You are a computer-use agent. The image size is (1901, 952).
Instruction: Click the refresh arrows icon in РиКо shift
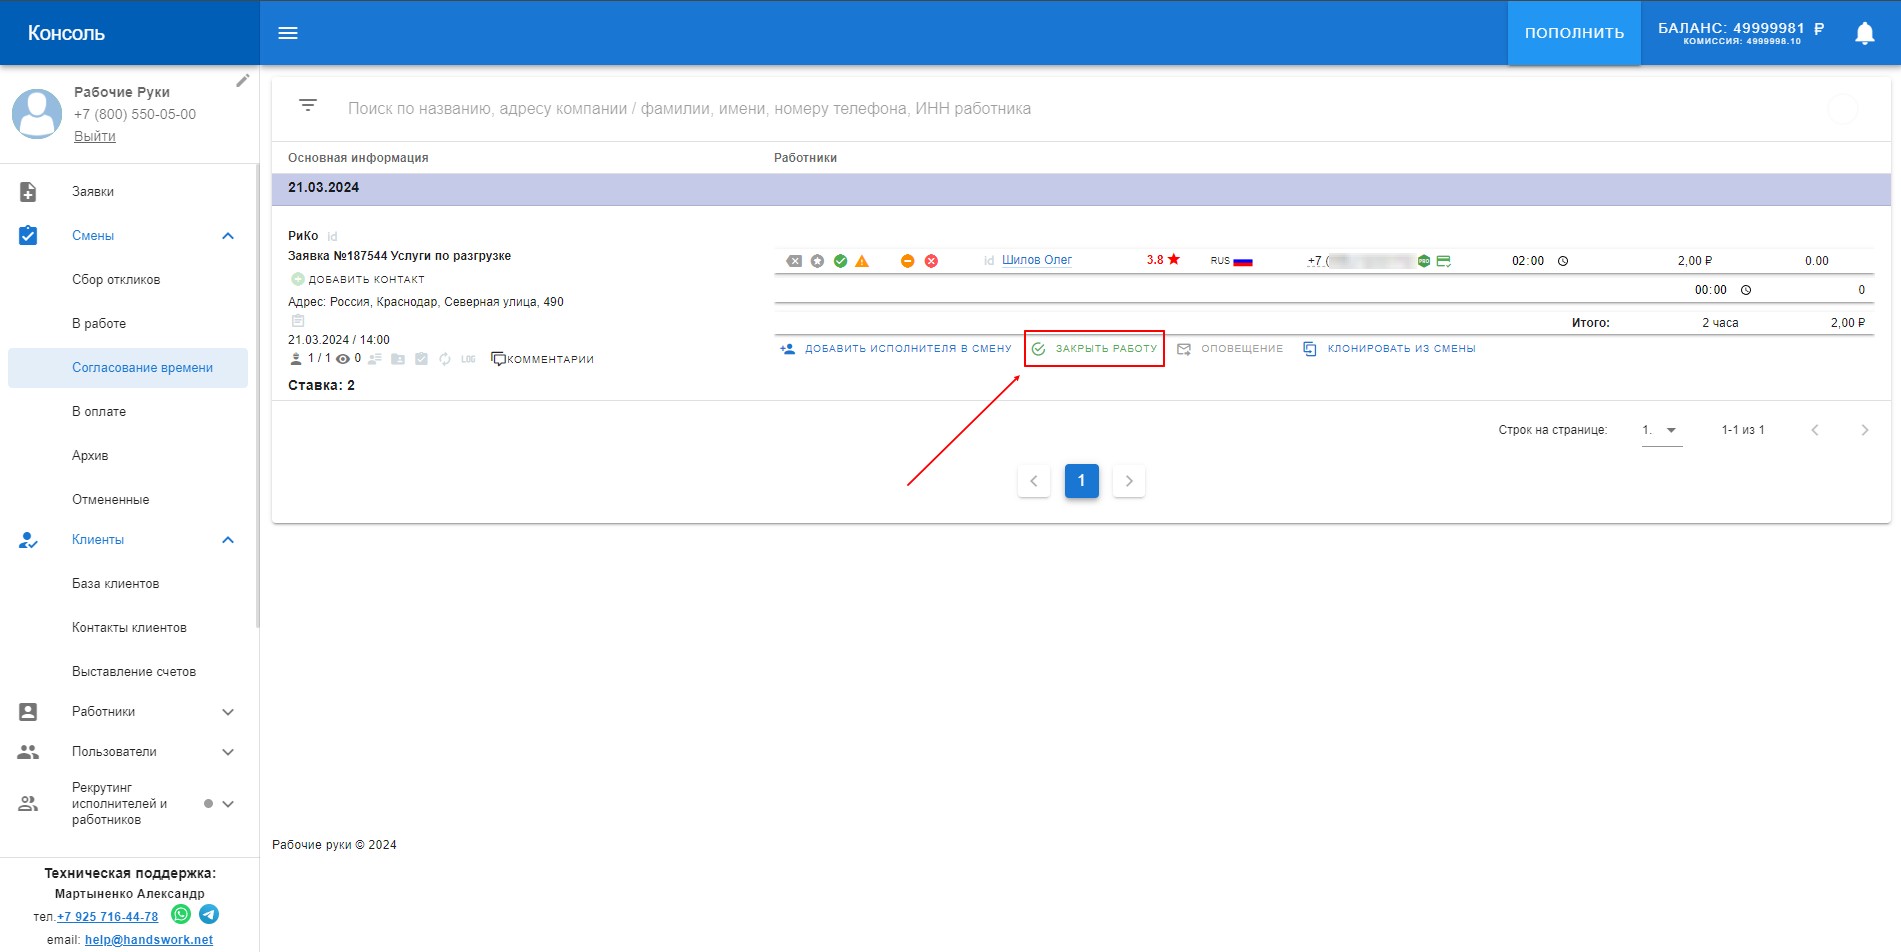[445, 359]
